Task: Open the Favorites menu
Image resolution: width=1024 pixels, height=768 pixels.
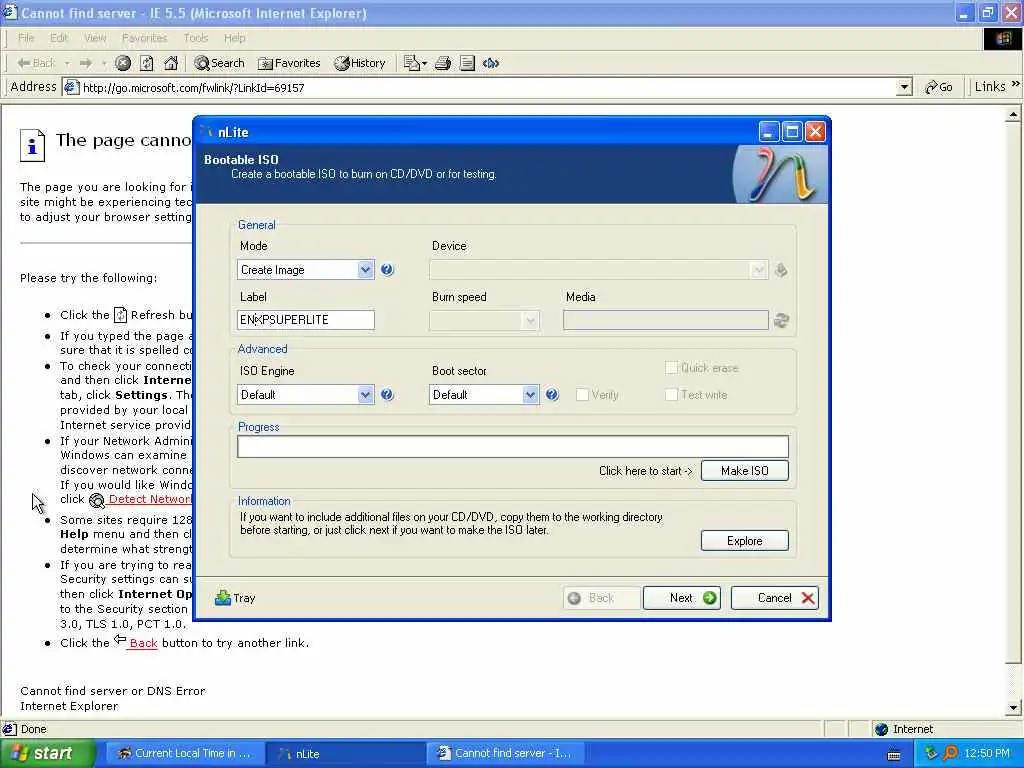Action: point(144,38)
